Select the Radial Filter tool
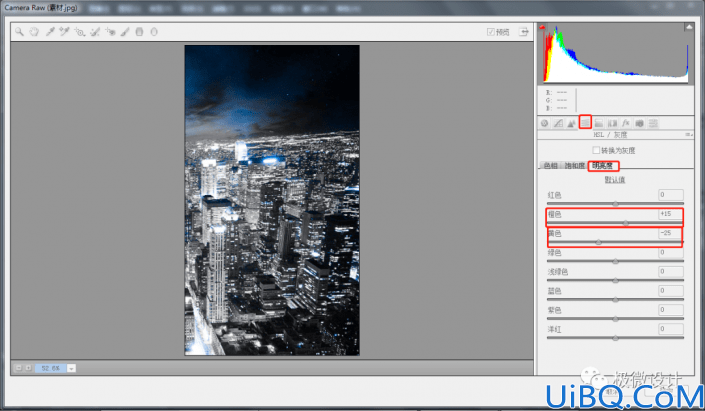This screenshot has width=705, height=411. (x=154, y=31)
